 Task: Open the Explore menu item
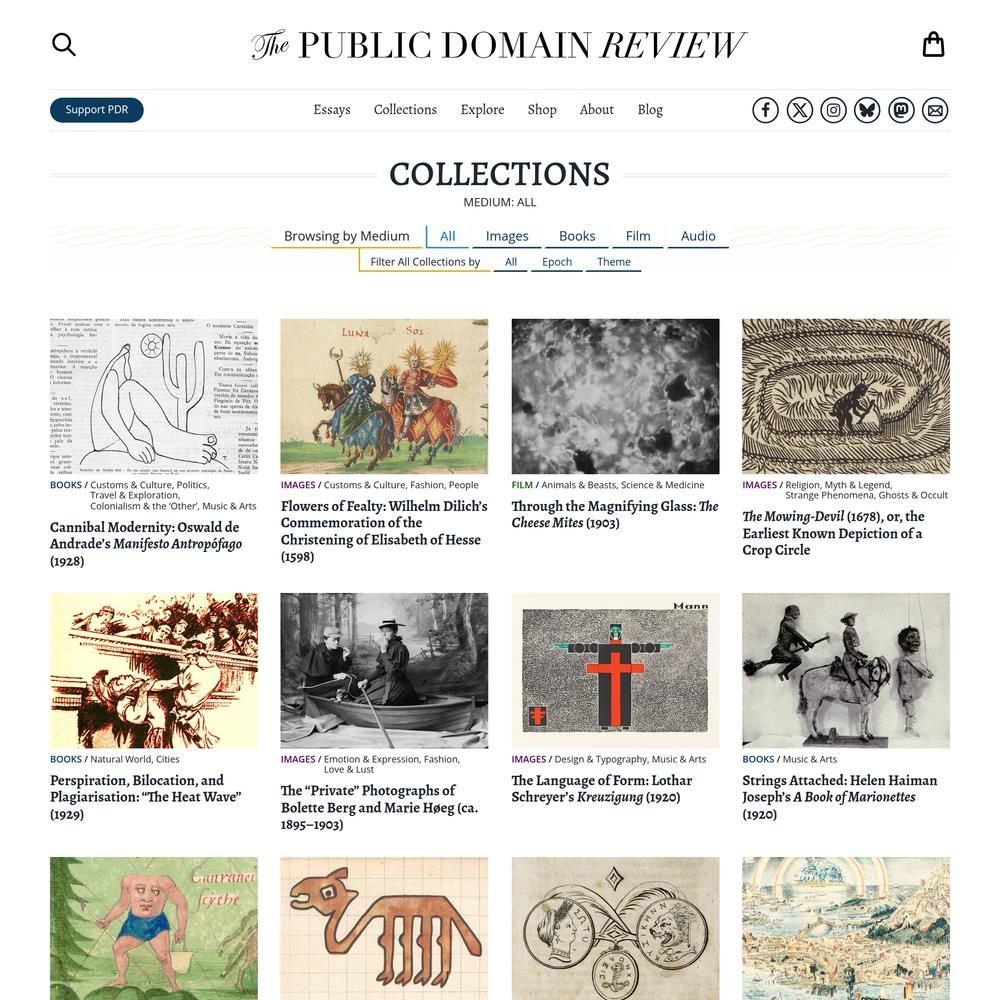click(482, 110)
